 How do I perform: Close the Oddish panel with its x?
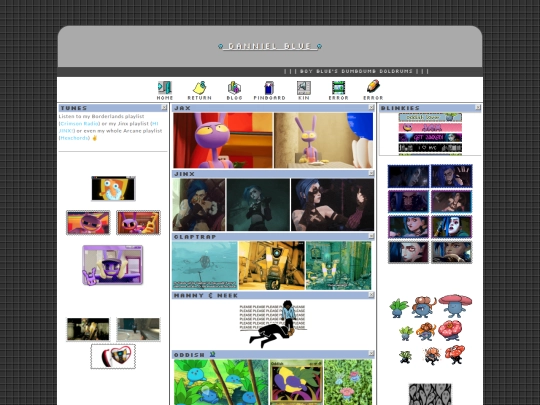pyautogui.click(x=371, y=354)
